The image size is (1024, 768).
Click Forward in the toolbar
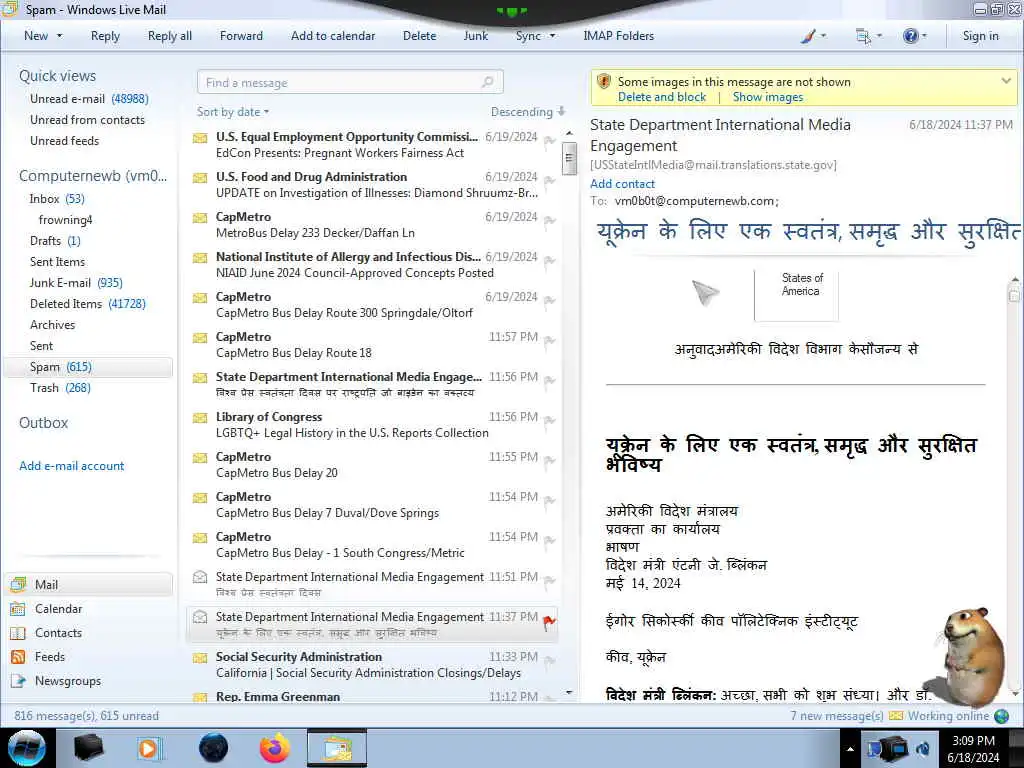[241, 36]
